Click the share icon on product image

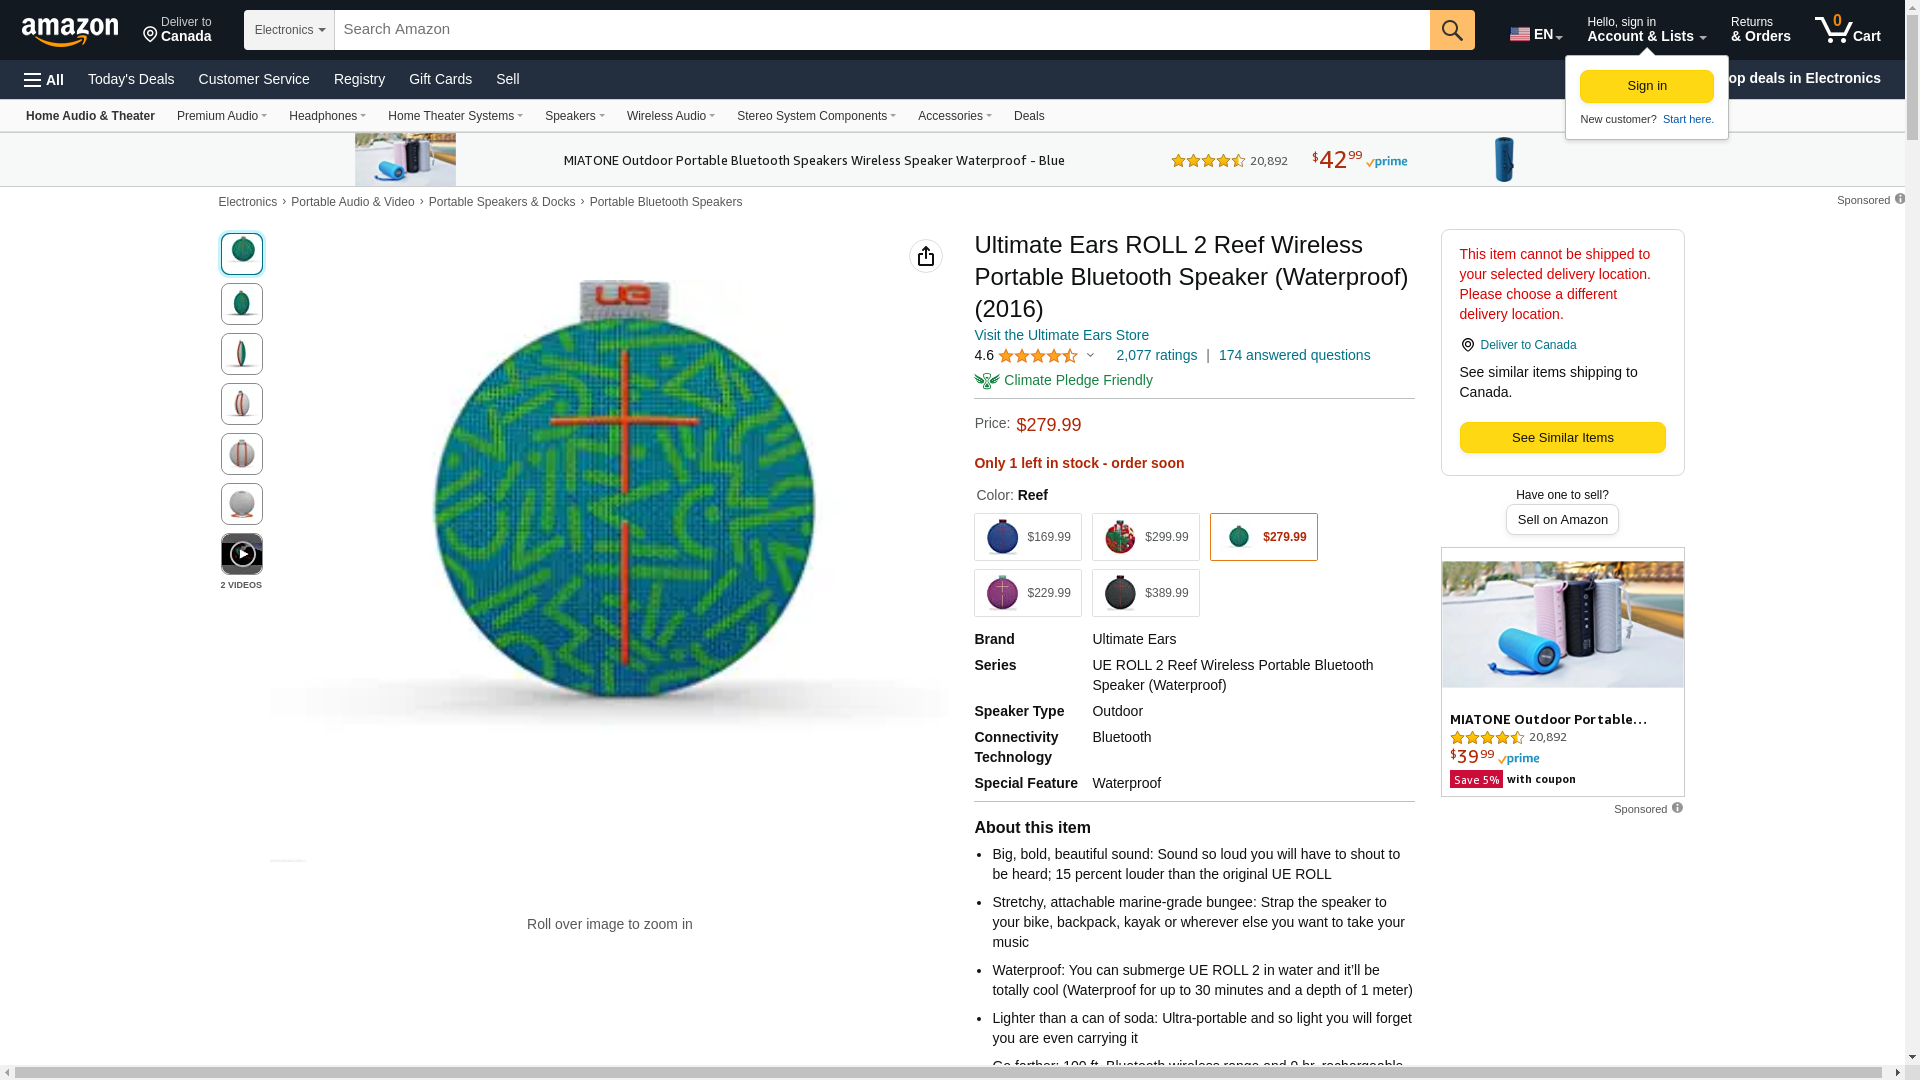(925, 256)
